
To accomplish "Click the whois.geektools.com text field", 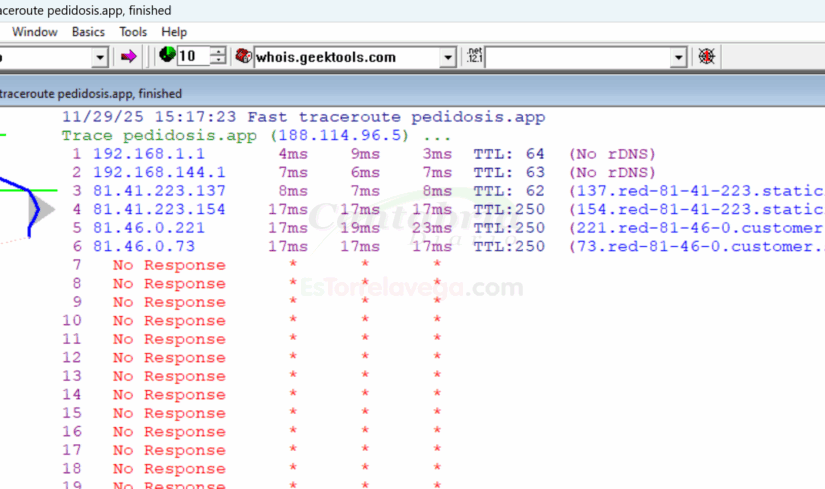I will [x=347, y=57].
